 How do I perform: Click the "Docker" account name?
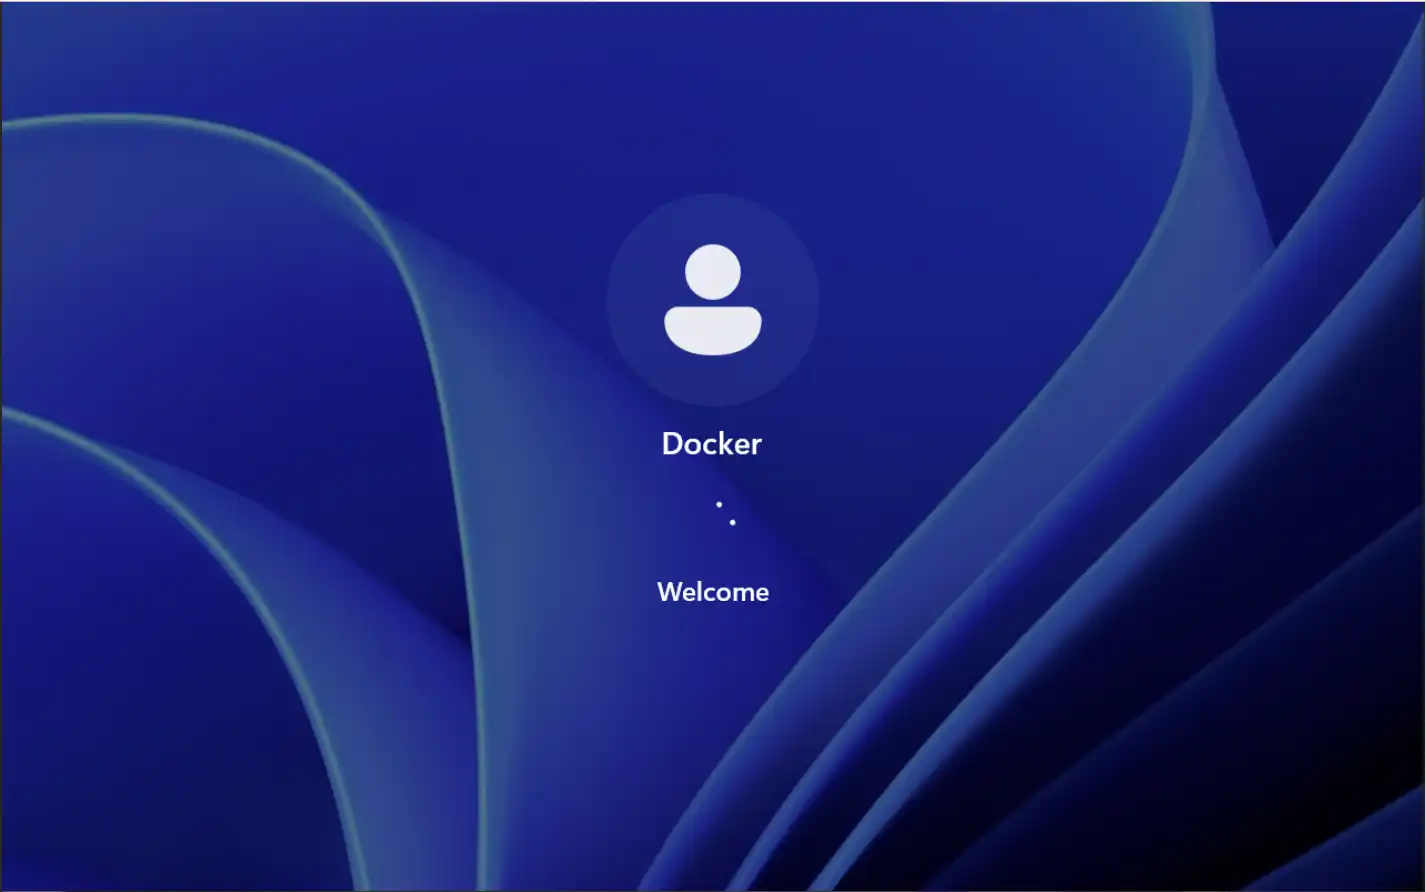tap(712, 444)
